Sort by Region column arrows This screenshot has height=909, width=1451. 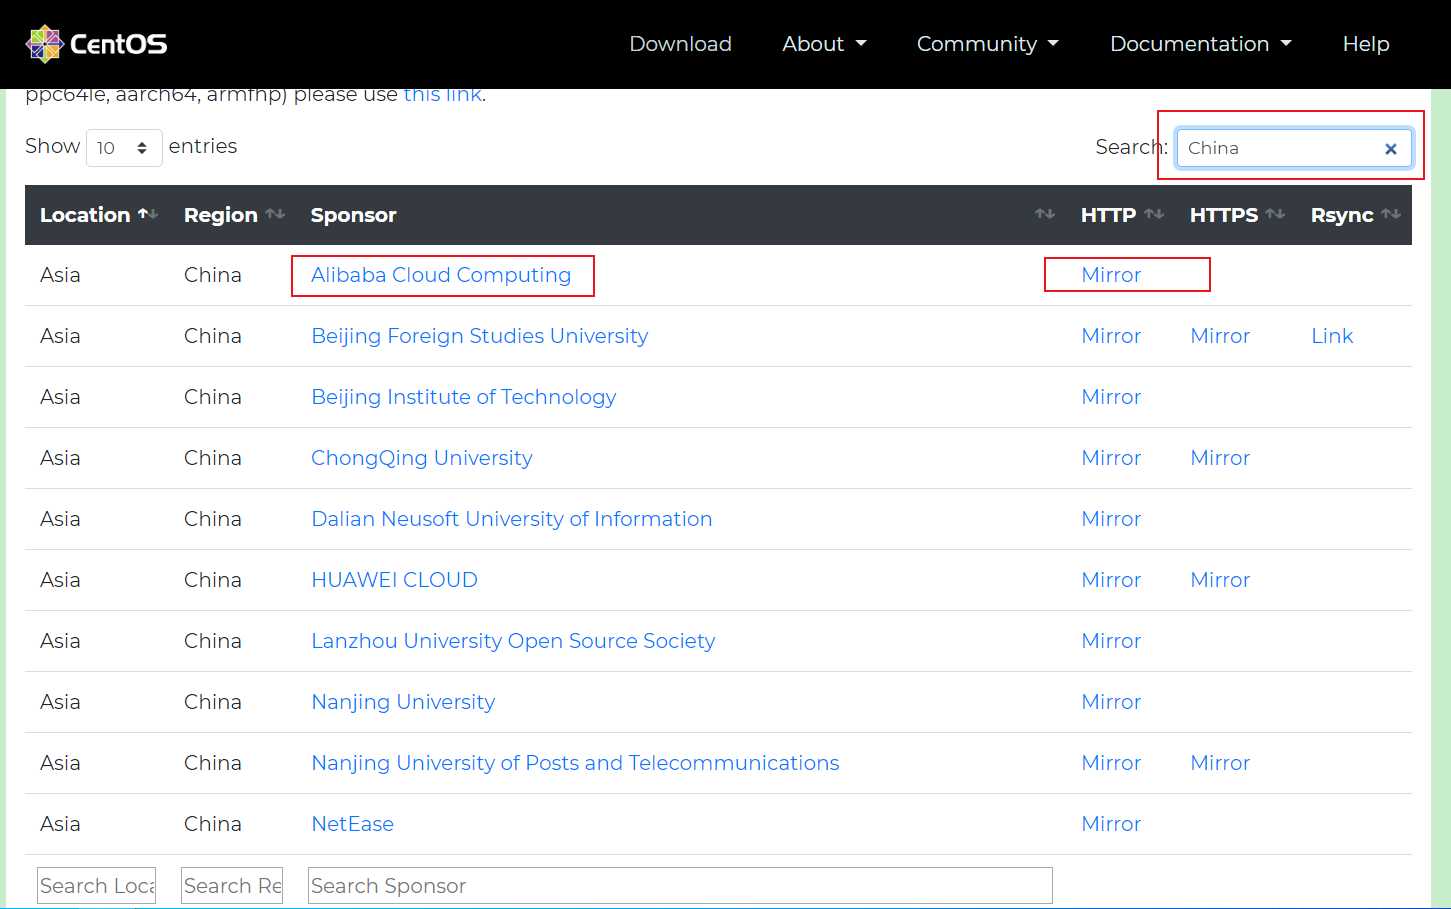coord(276,214)
